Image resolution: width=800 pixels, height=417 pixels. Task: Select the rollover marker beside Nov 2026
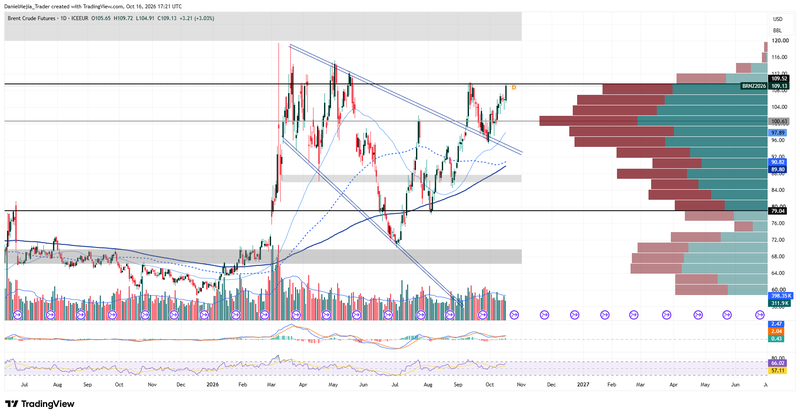tap(514, 315)
